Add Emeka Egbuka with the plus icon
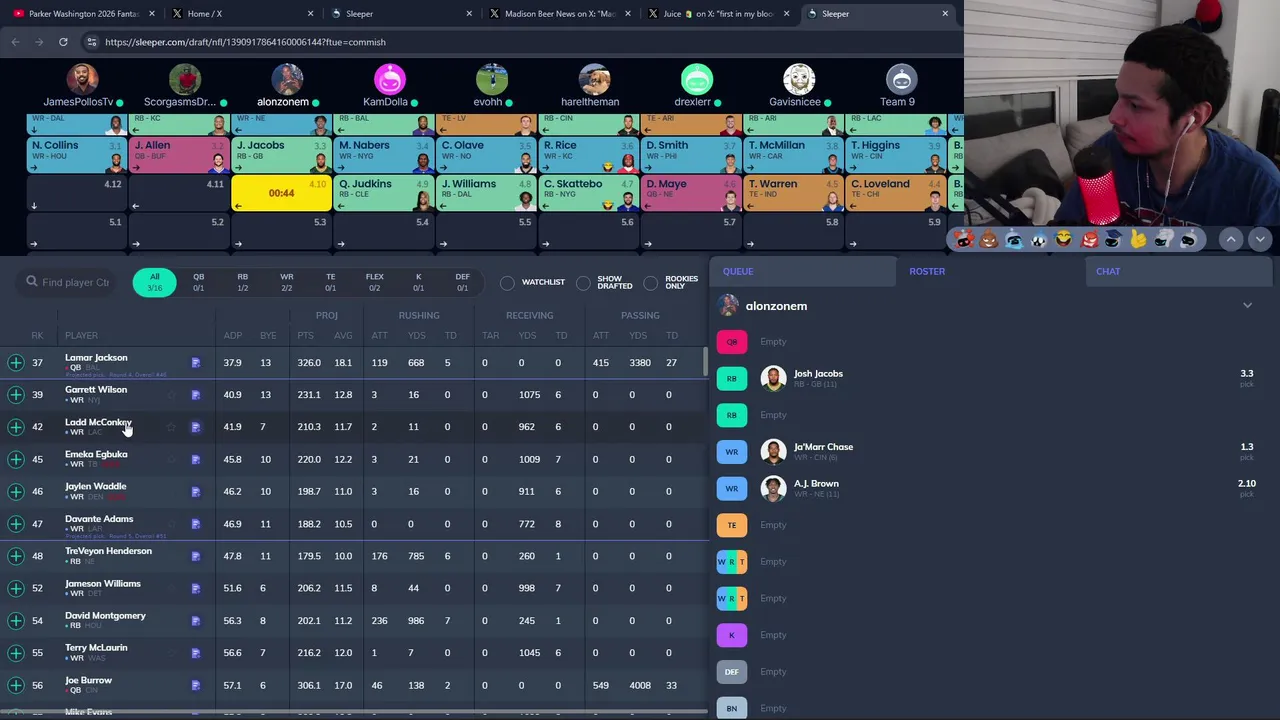Image resolution: width=1280 pixels, height=720 pixels. click(16, 459)
